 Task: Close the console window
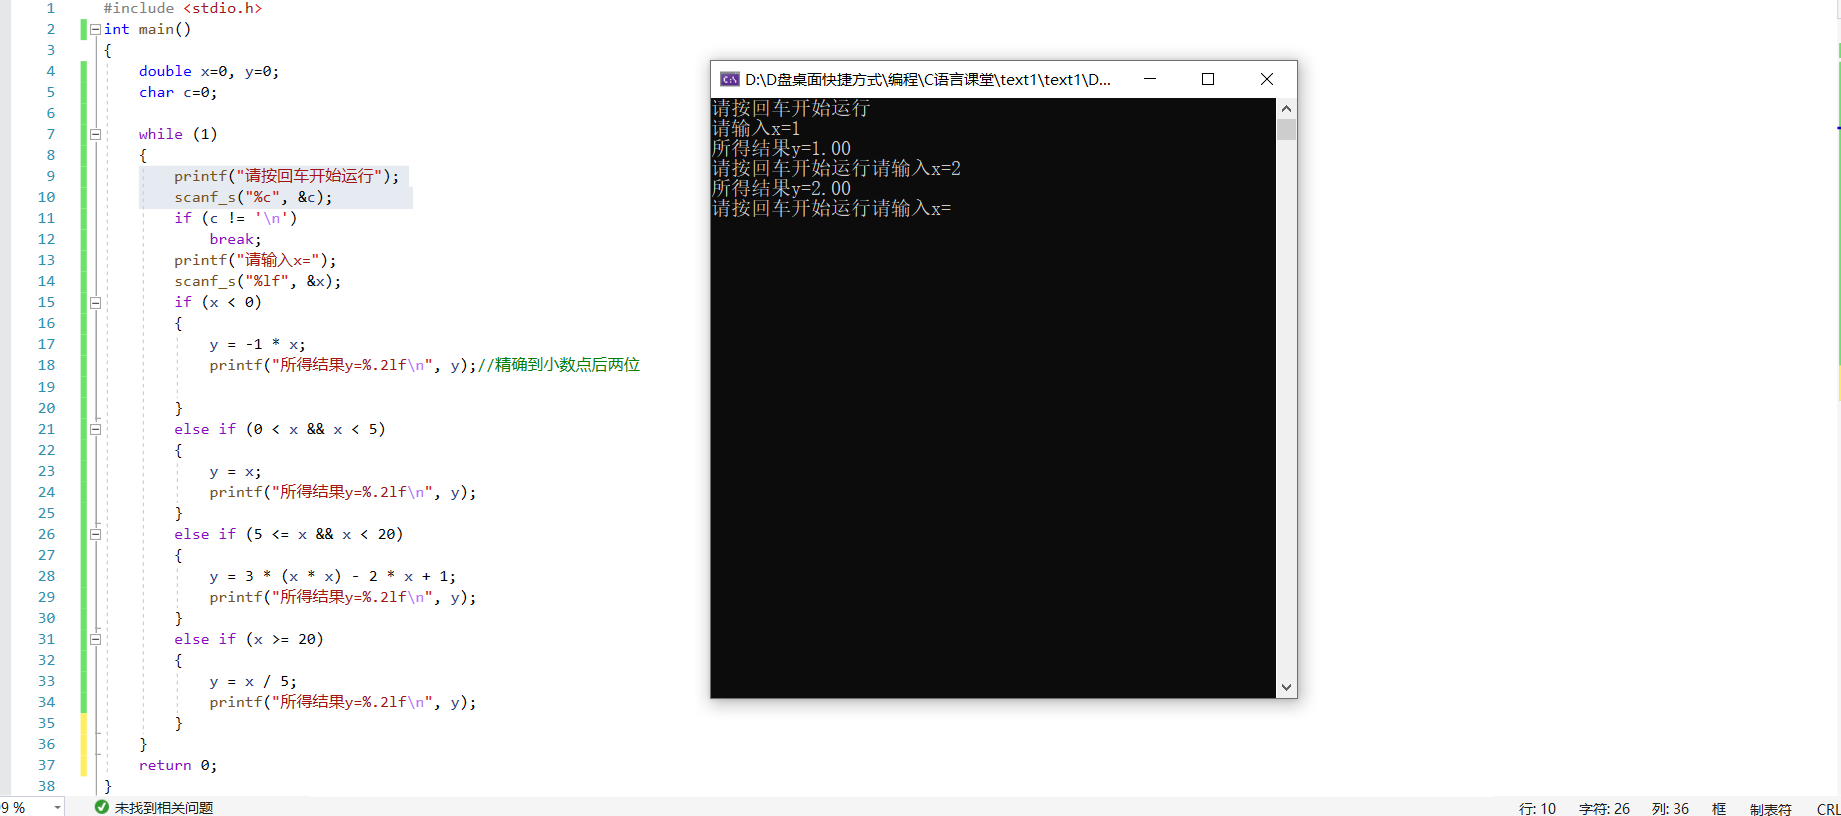pos(1267,79)
